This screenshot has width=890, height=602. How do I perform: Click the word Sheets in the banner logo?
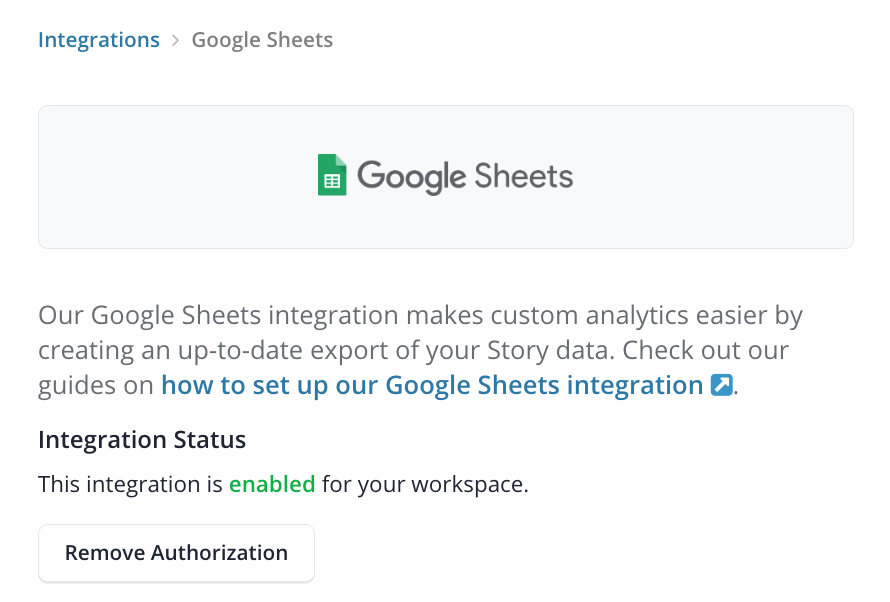click(x=523, y=175)
